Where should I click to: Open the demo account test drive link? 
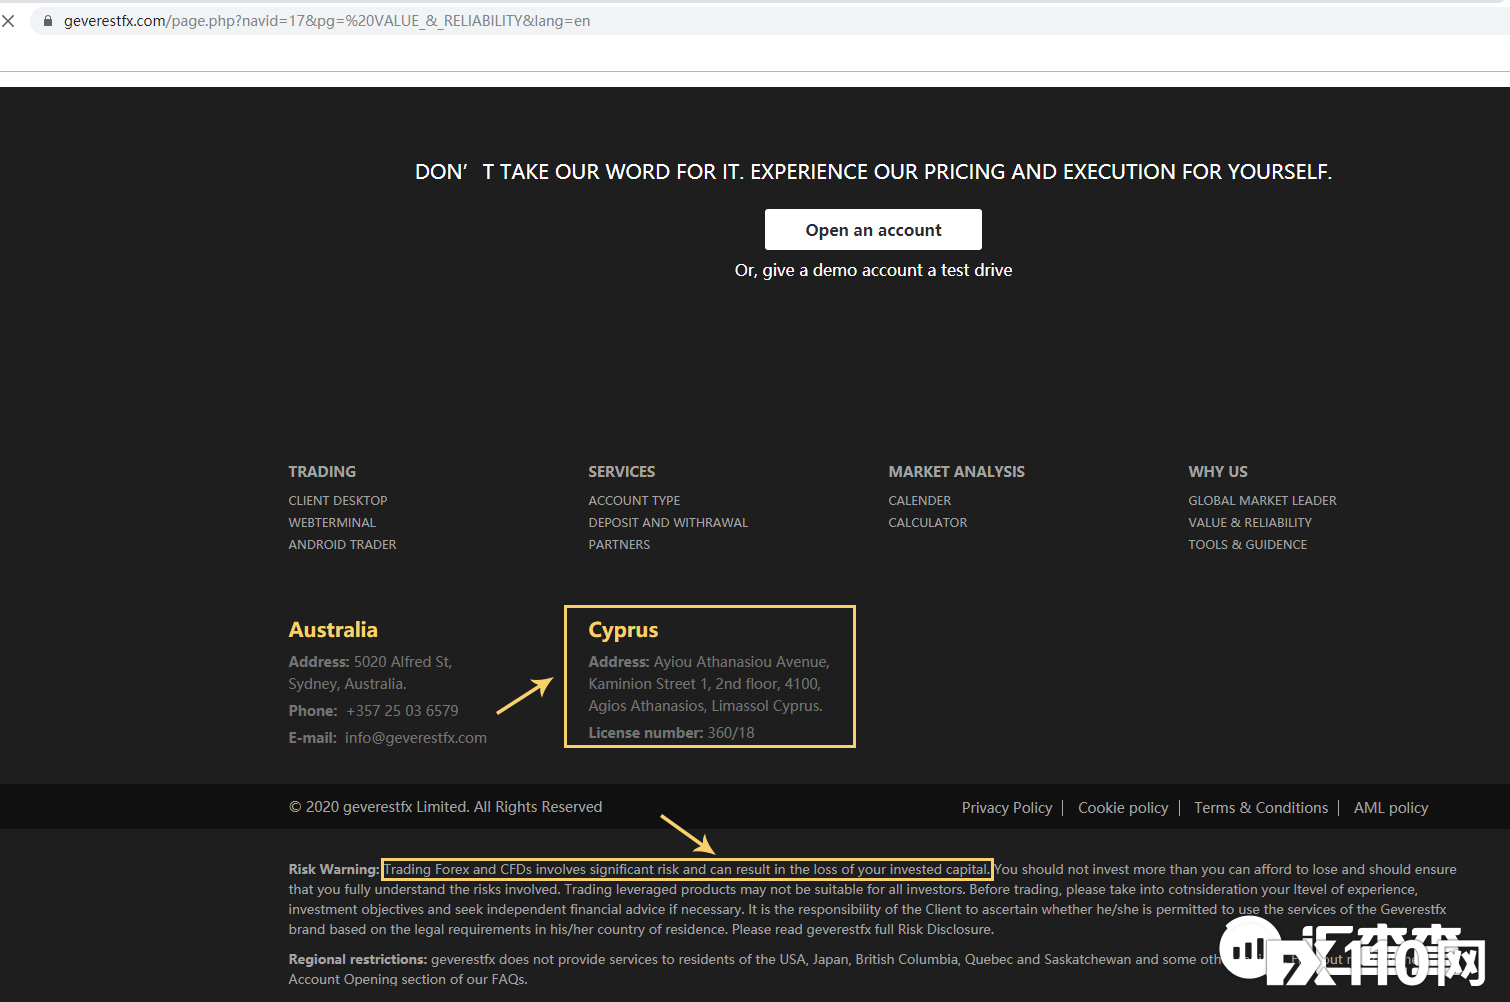(x=873, y=270)
